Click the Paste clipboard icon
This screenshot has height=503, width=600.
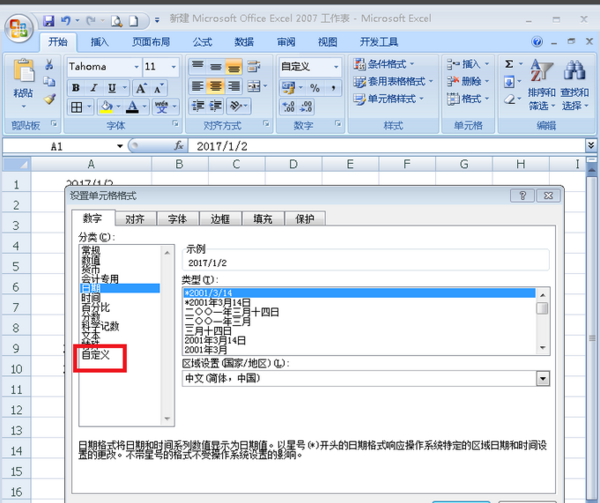pos(23,71)
